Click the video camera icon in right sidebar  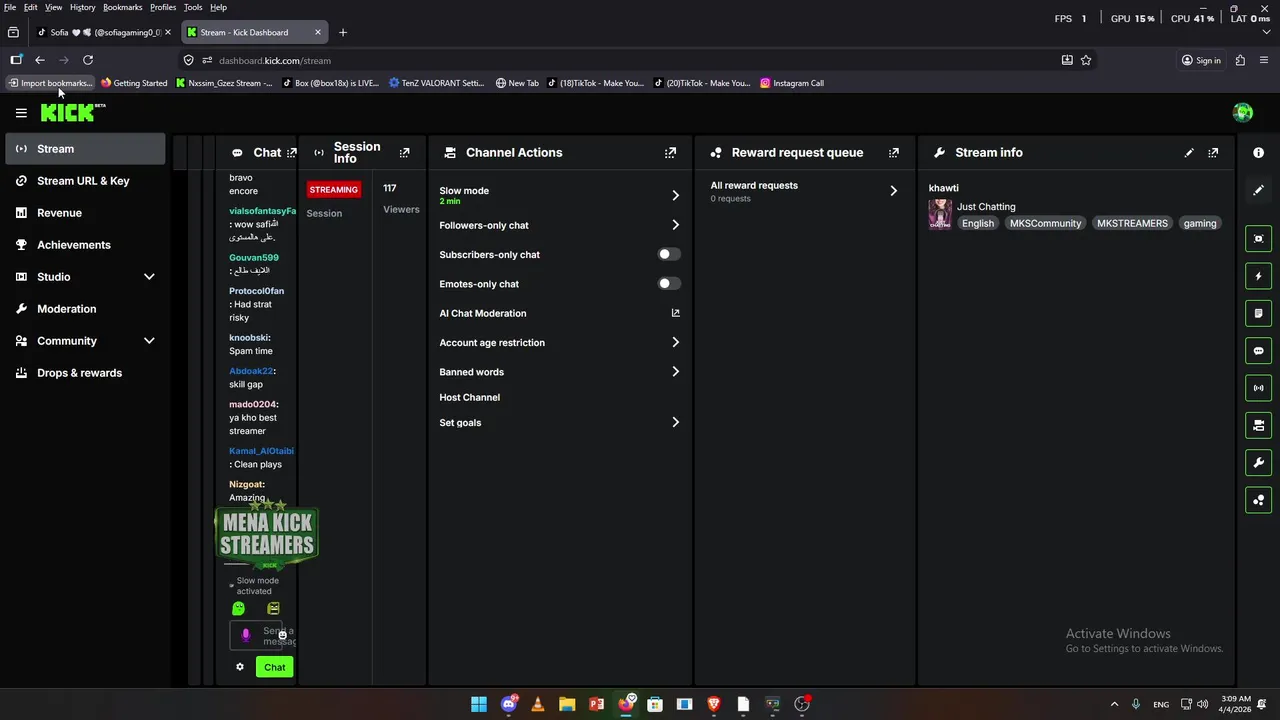pos(1258,425)
